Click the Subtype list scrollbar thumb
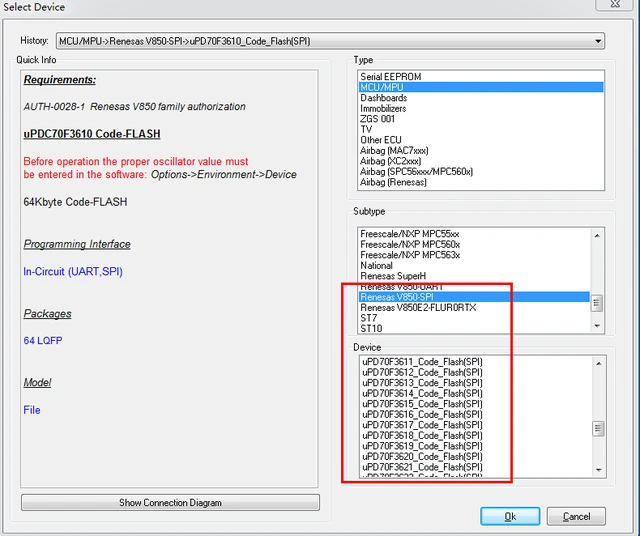Image resolution: width=640 pixels, height=536 pixels. [597, 303]
